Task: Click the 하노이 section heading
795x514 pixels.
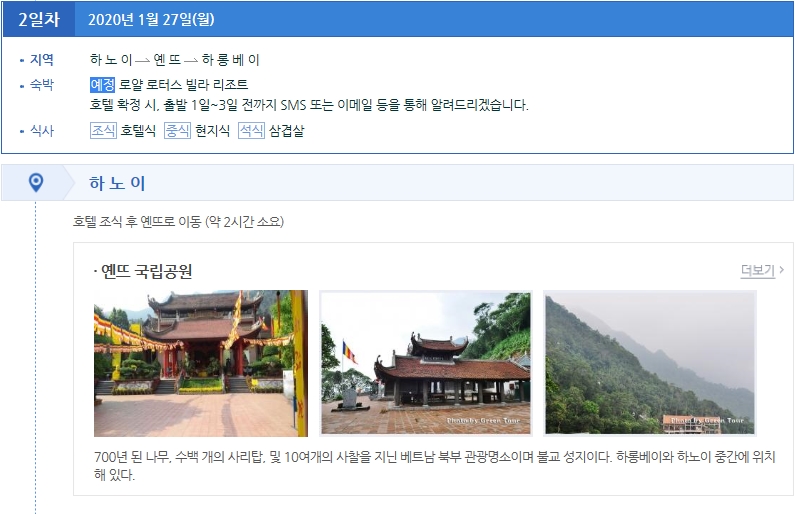Action: [117, 183]
